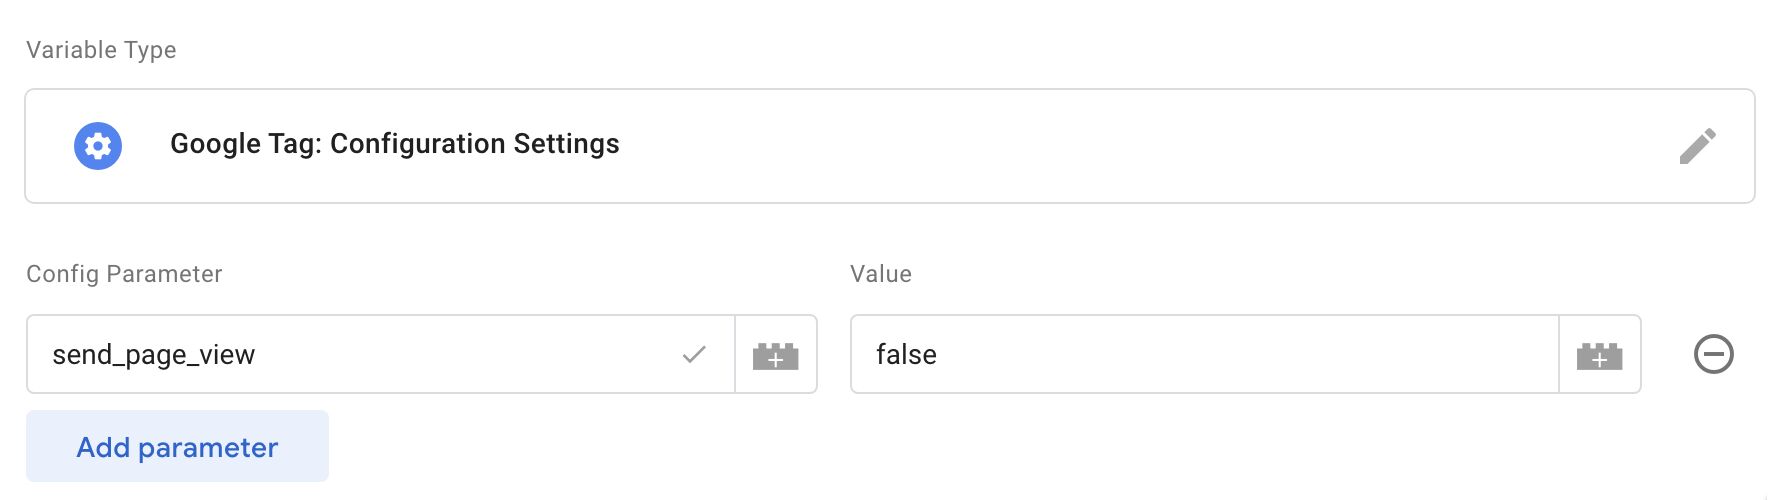Click the checkmark inside Config Parameter field

694,354
